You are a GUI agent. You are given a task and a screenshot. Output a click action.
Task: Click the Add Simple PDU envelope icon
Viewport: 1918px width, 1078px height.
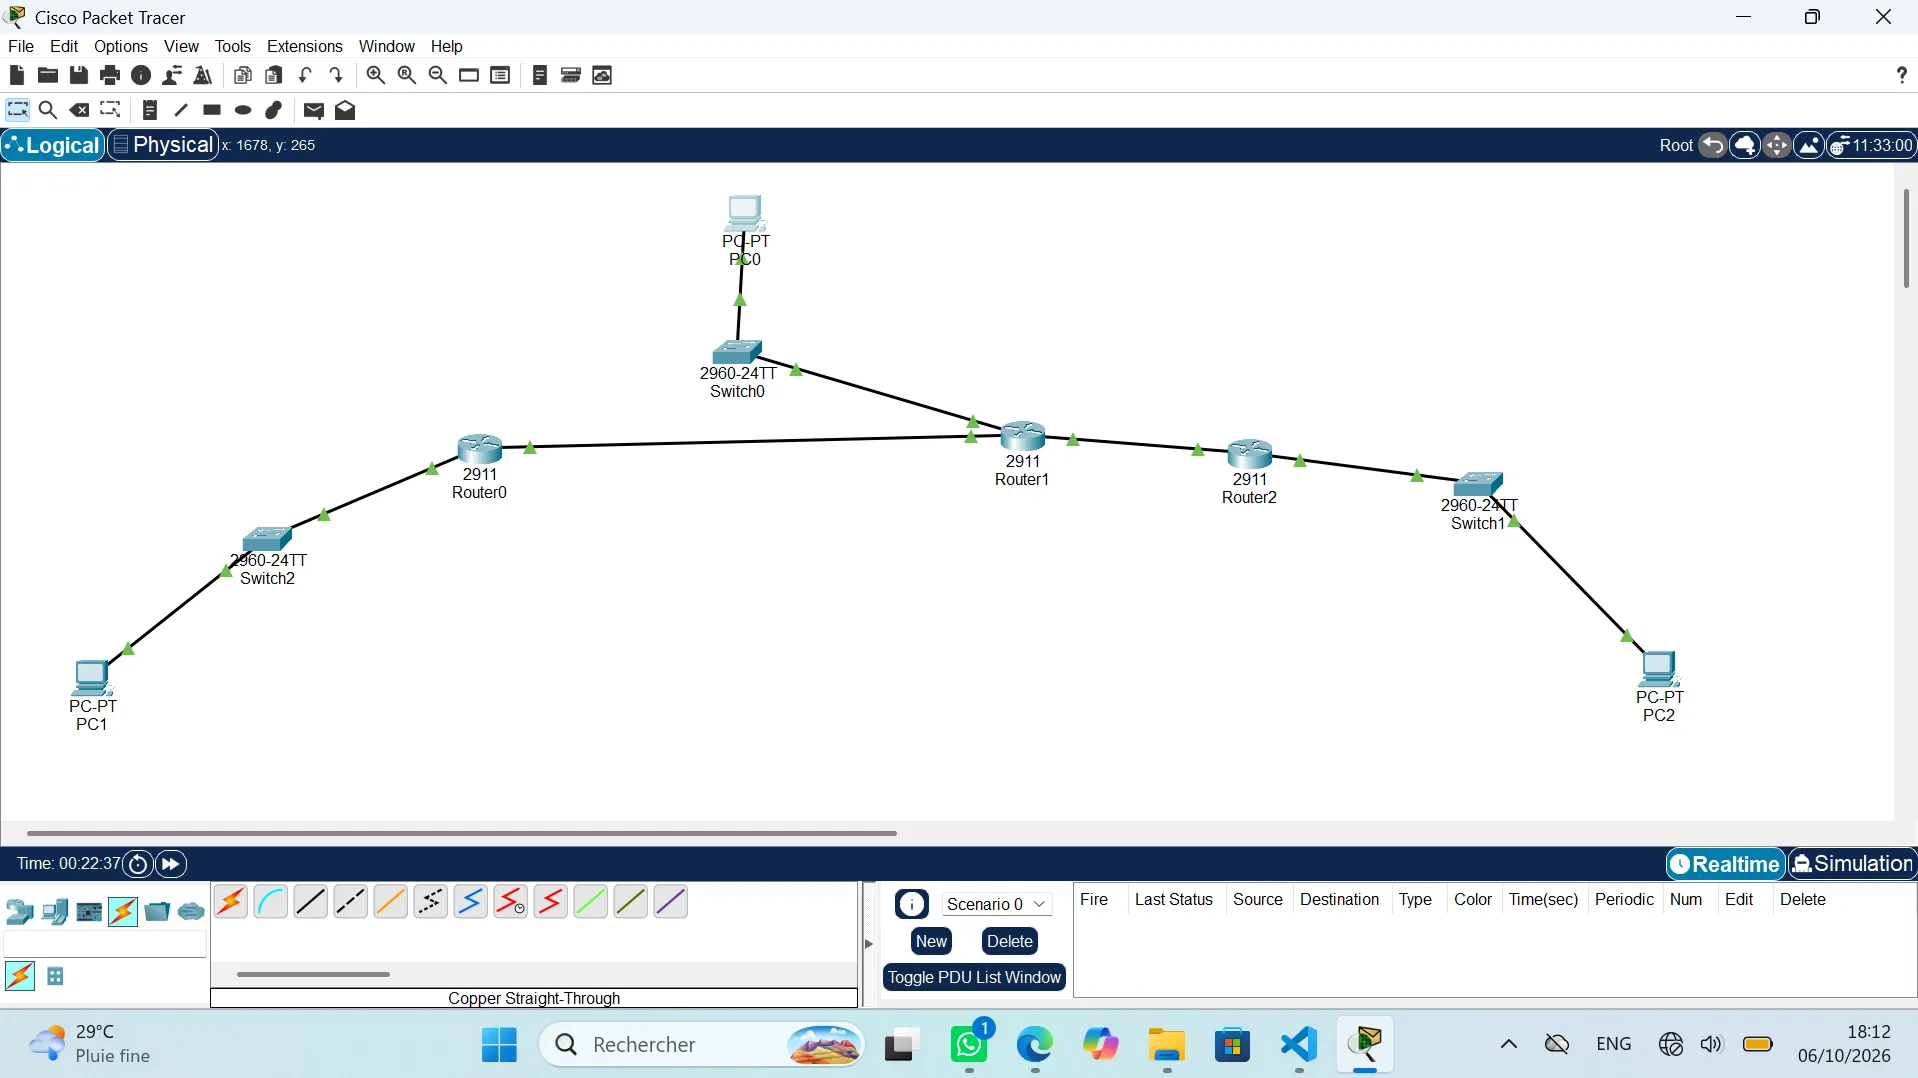314,110
